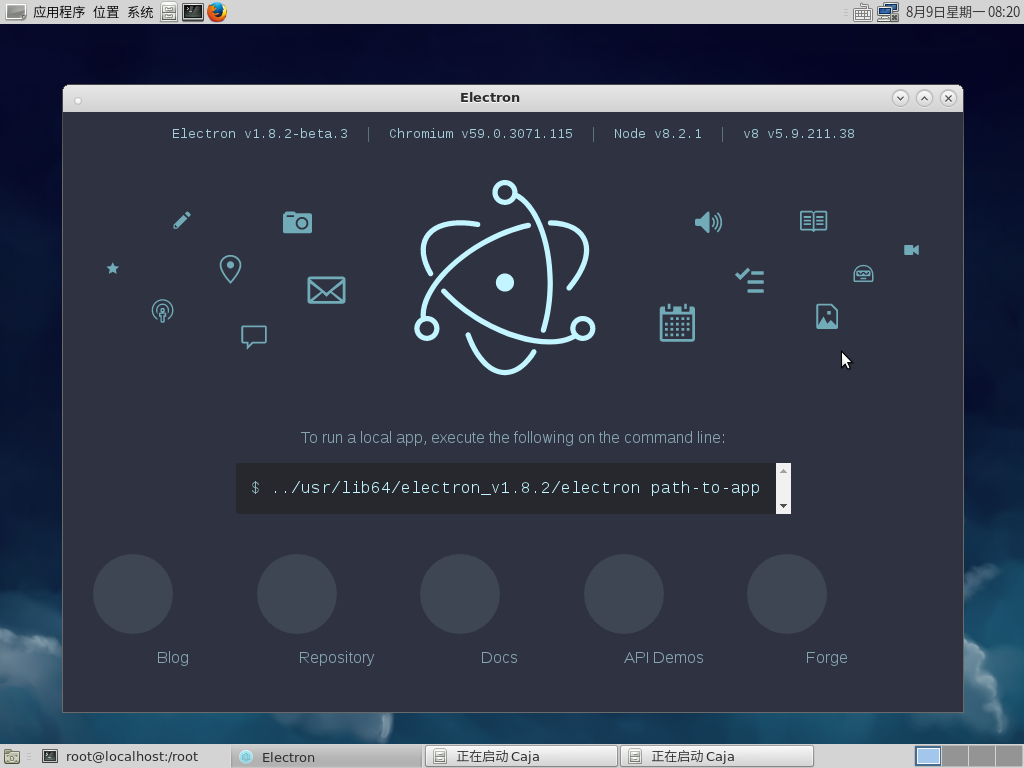Switch to the second workspace
Screen dimensions: 1024x768
point(955,756)
